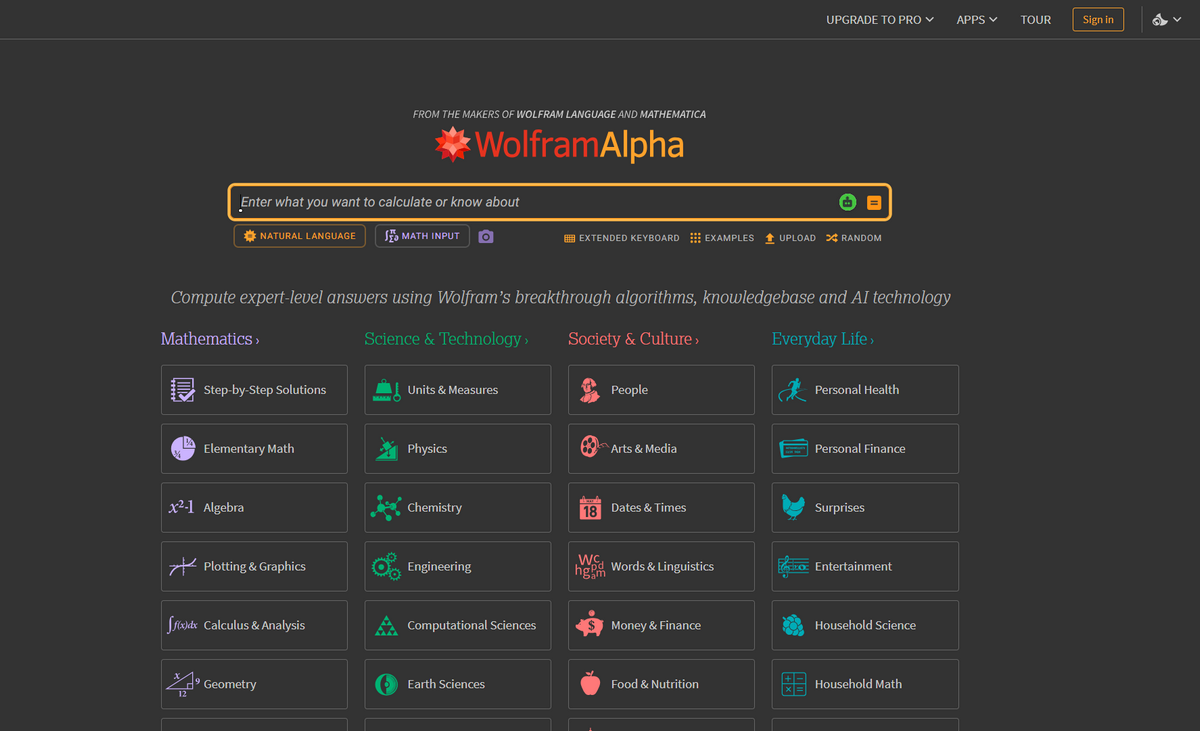Click the WolframAlpha logo
The image size is (1200, 731).
tap(560, 145)
